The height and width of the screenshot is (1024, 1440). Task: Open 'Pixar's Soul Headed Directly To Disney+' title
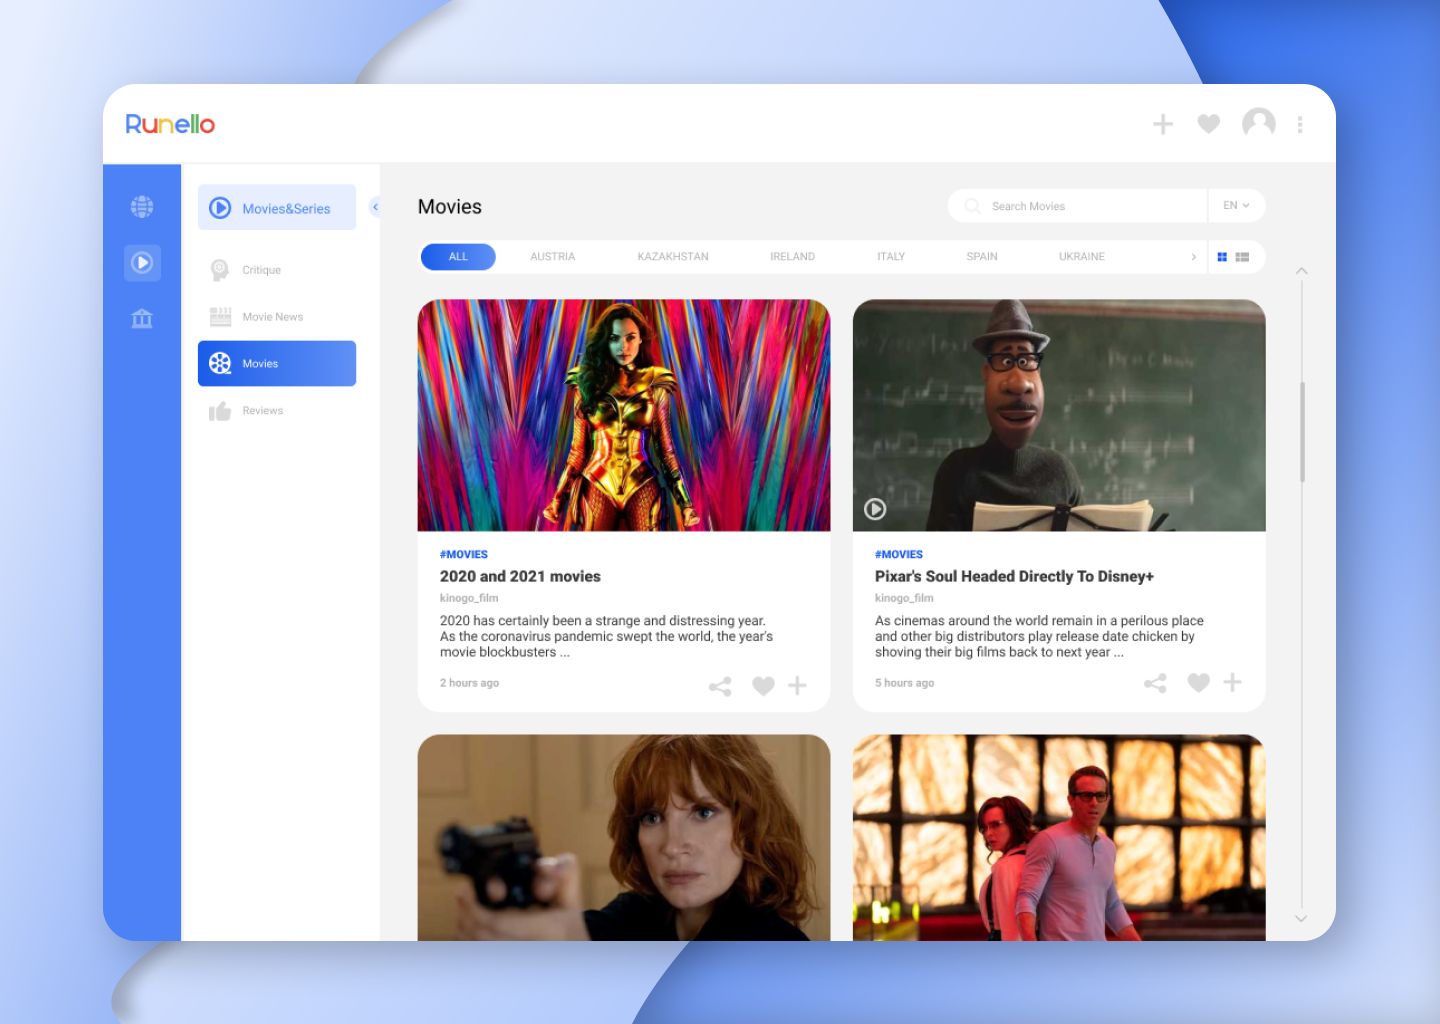click(1014, 576)
